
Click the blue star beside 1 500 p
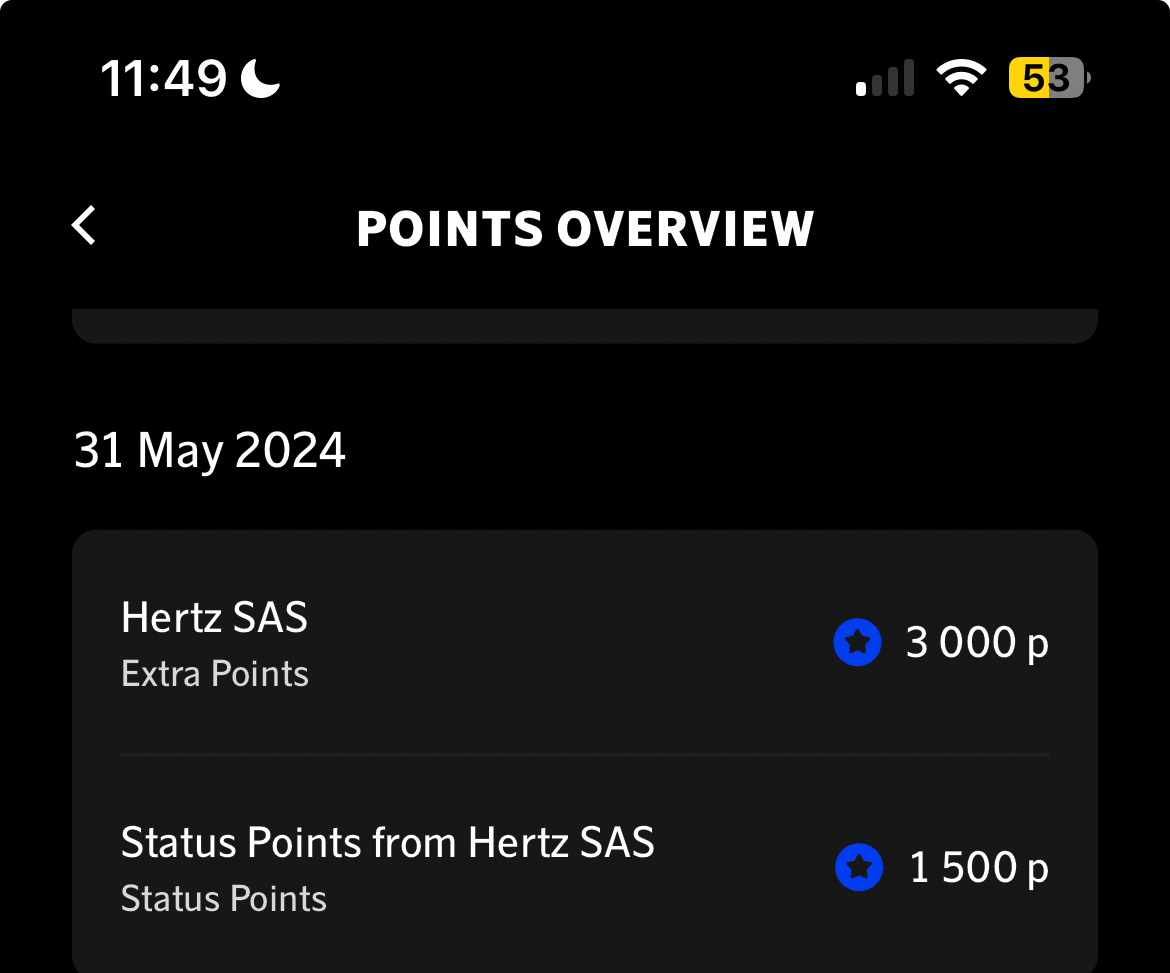point(859,867)
